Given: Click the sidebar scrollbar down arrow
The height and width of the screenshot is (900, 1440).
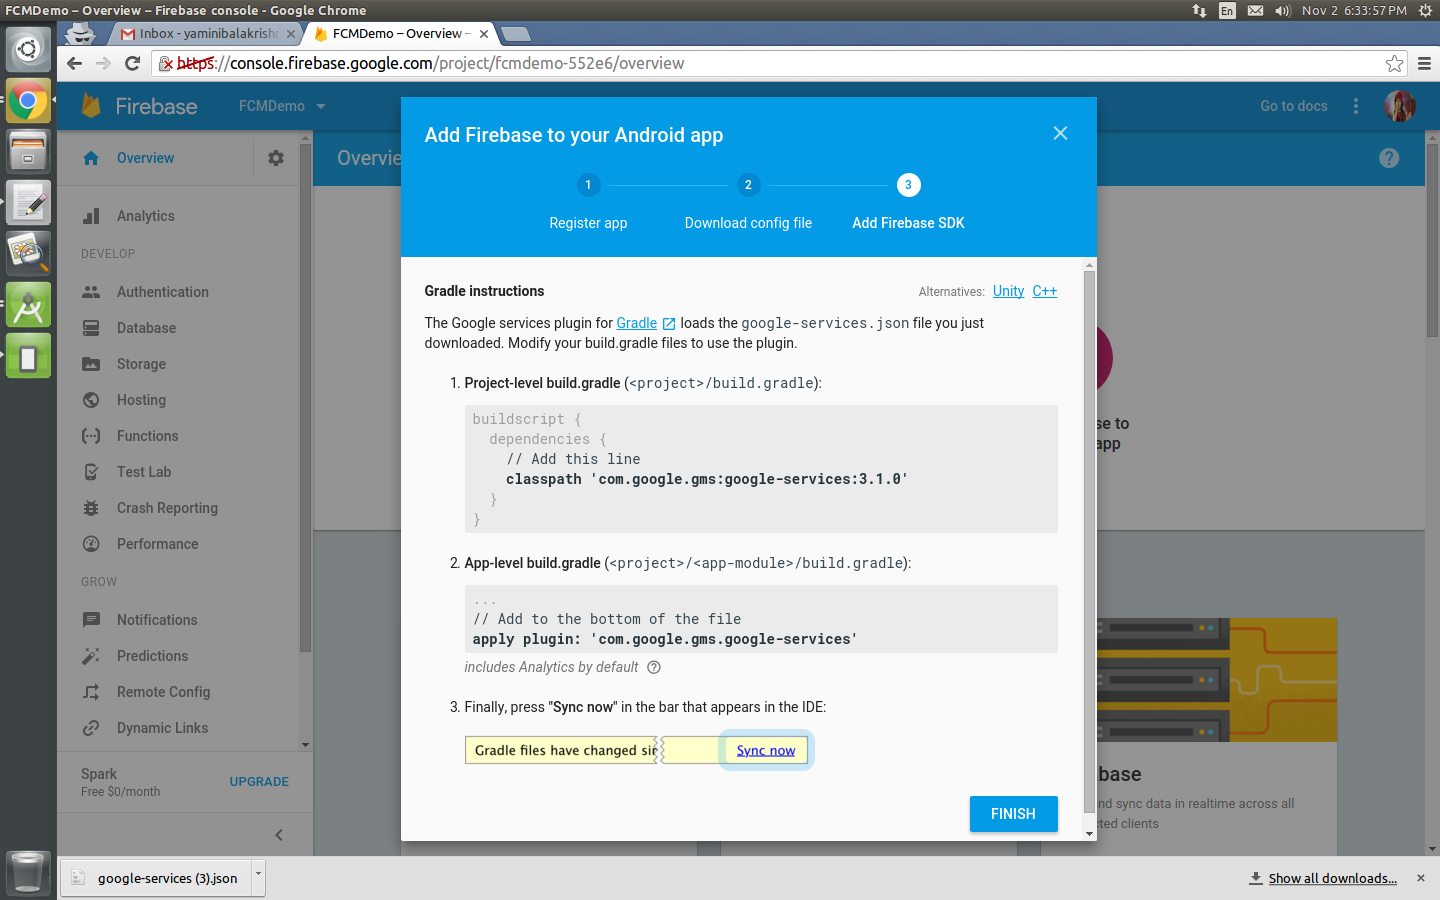Looking at the screenshot, I should (305, 745).
